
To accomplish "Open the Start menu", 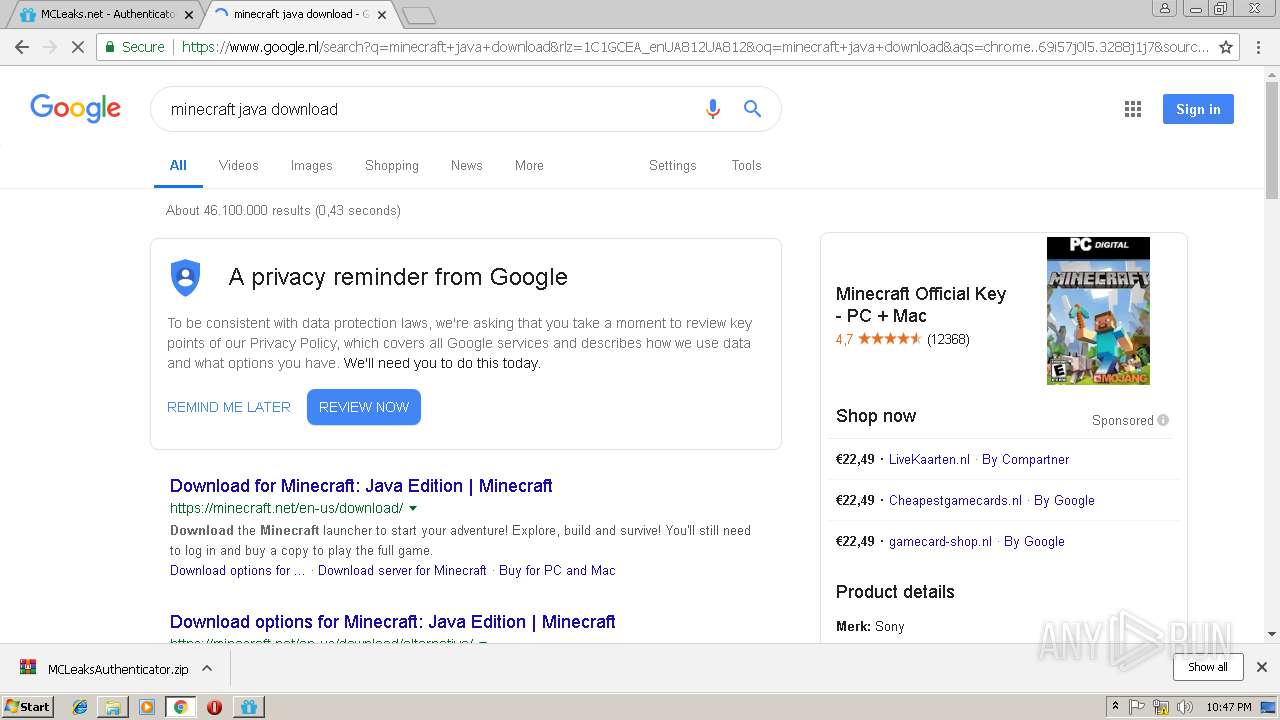I will point(28,707).
